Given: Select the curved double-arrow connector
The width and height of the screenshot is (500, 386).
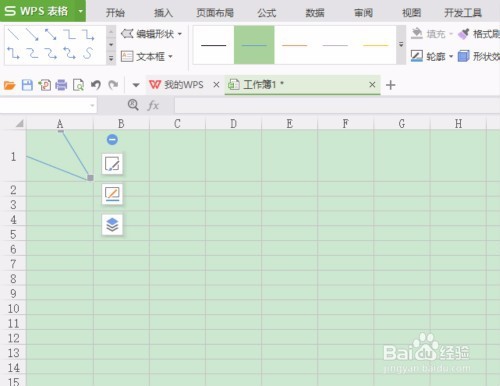Looking at the screenshot, I should [70, 53].
